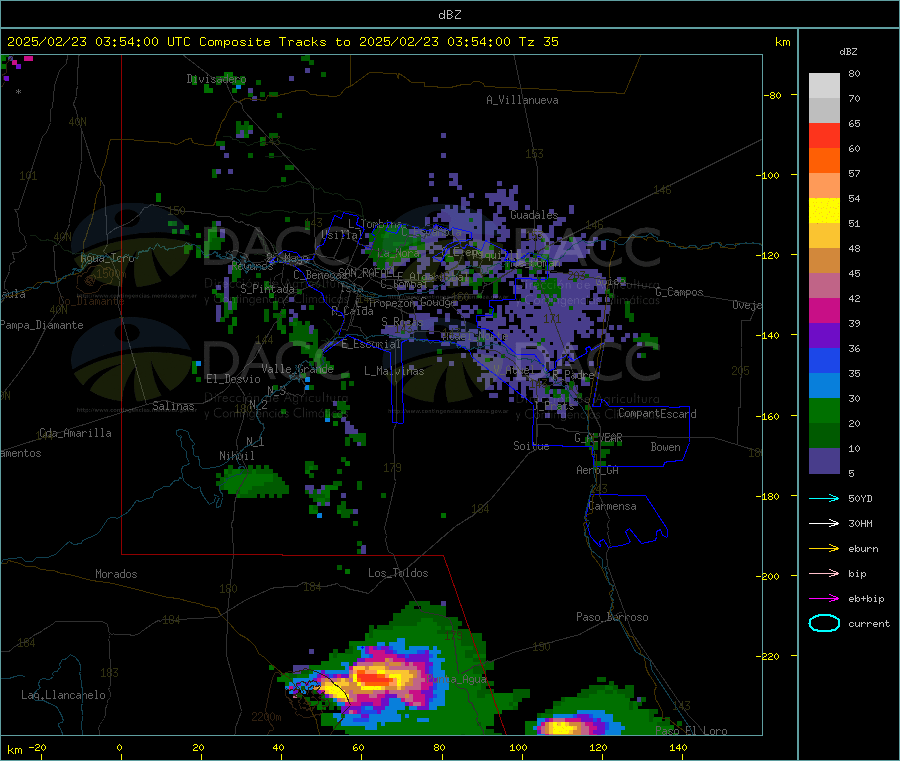Click the eb+bip magenta arrow legend icon
The image size is (900, 761).
coord(824,598)
